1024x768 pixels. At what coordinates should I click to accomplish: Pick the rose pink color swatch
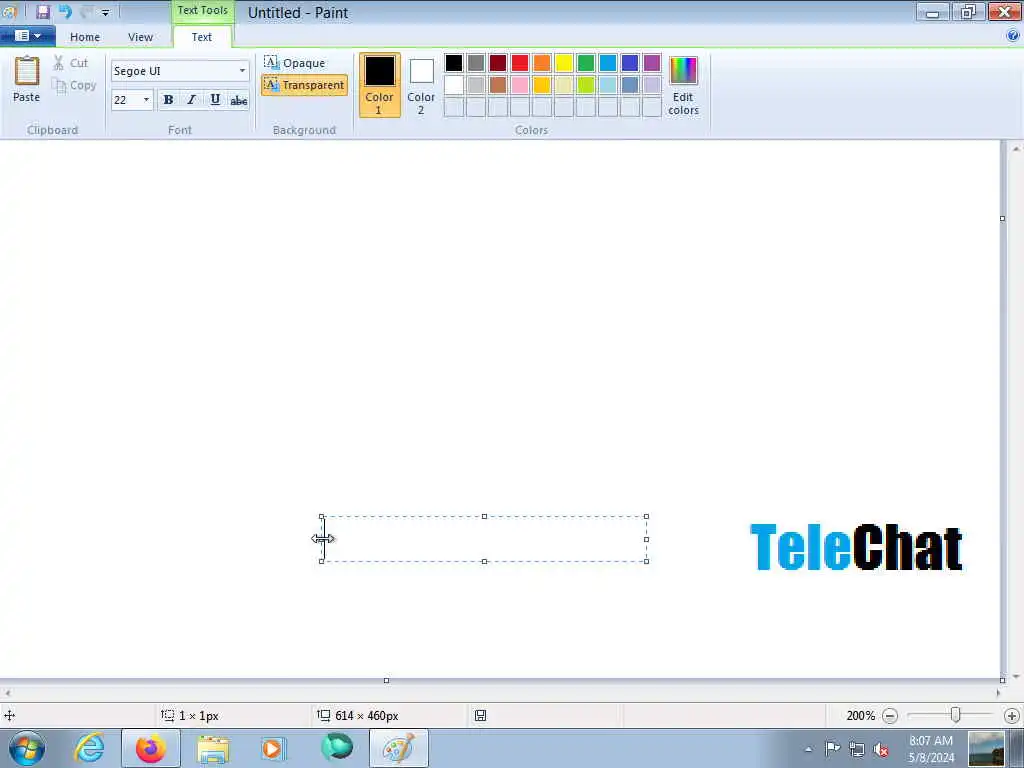(520, 85)
